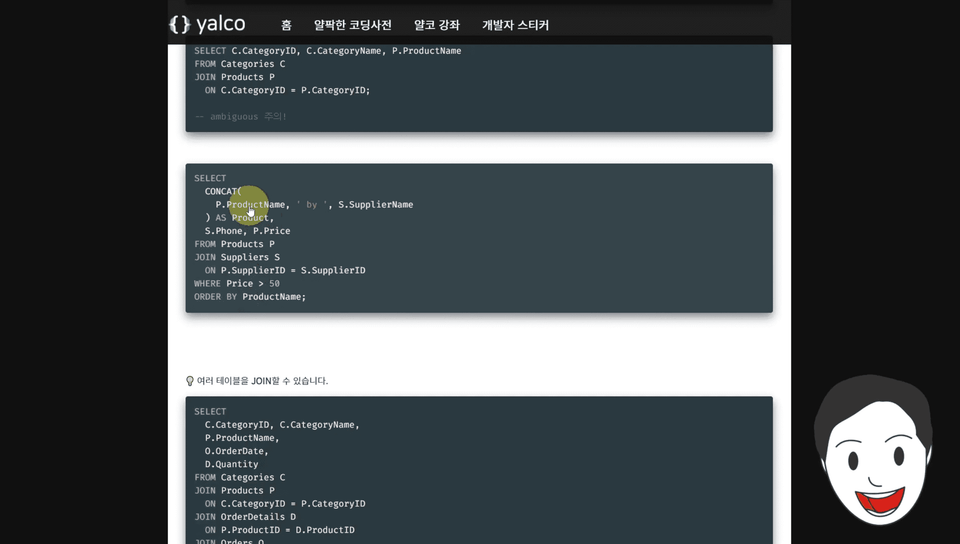Click the 'S.Phone, P.Price' line
The image size is (960, 544).
[247, 231]
